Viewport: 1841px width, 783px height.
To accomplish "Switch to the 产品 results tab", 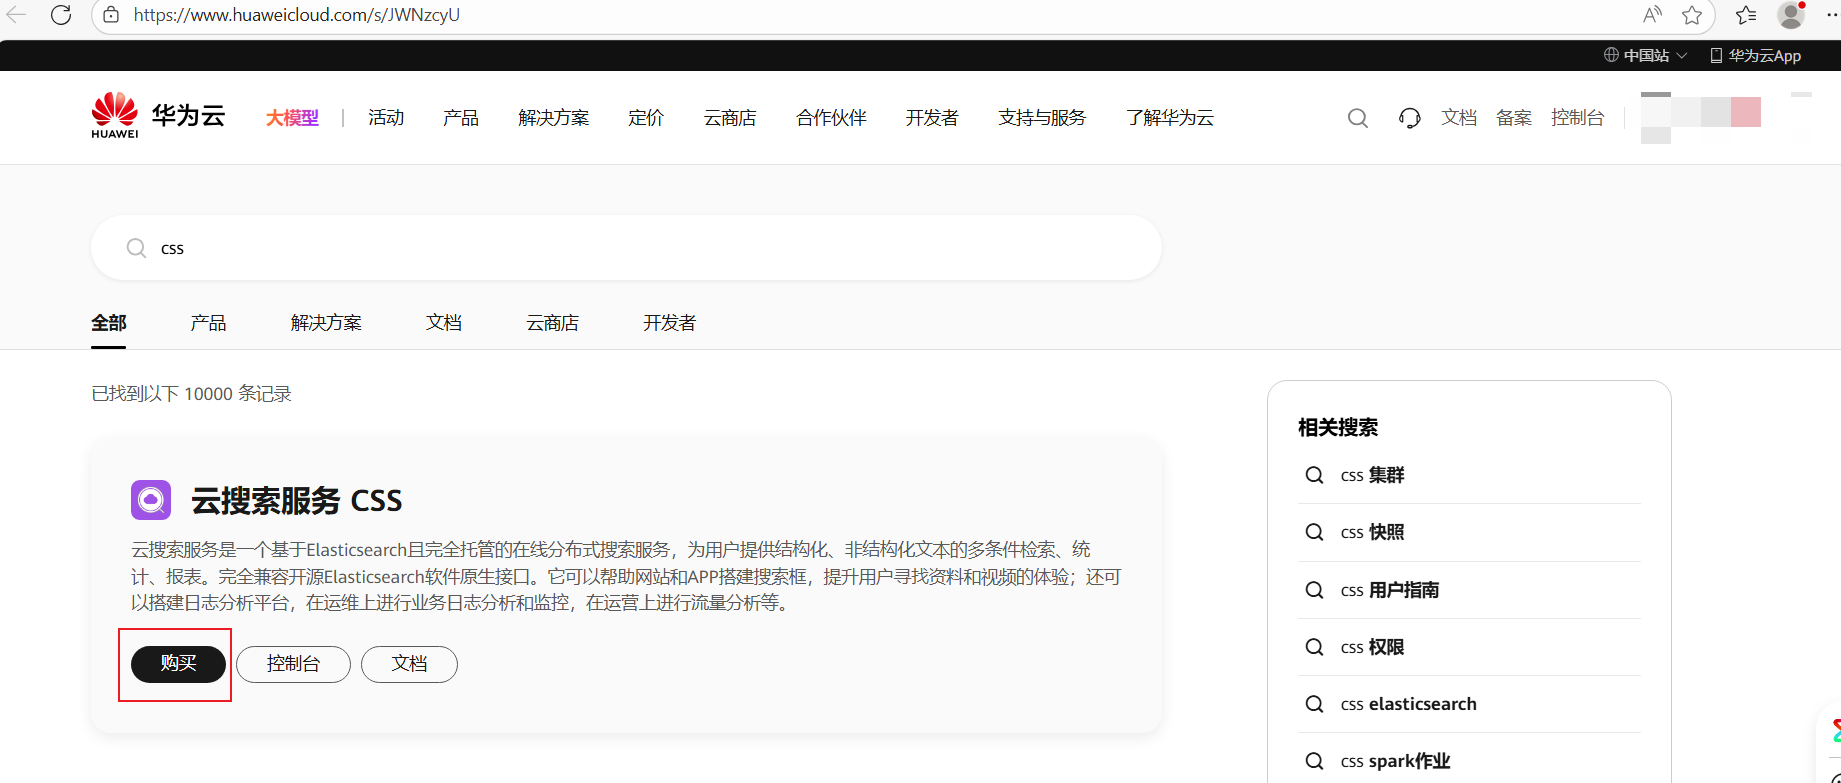I will pos(208,323).
